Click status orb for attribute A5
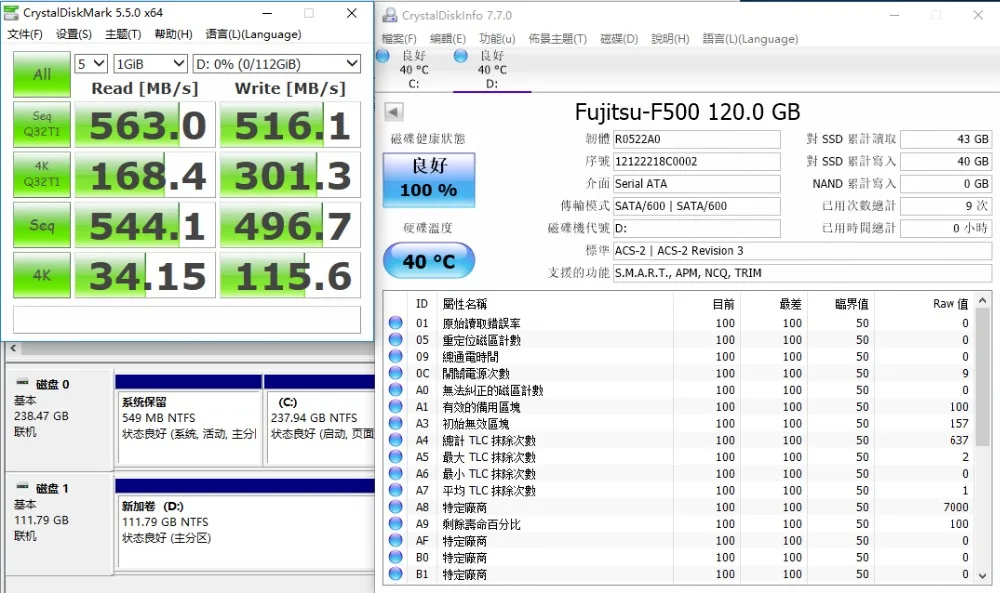 point(395,457)
